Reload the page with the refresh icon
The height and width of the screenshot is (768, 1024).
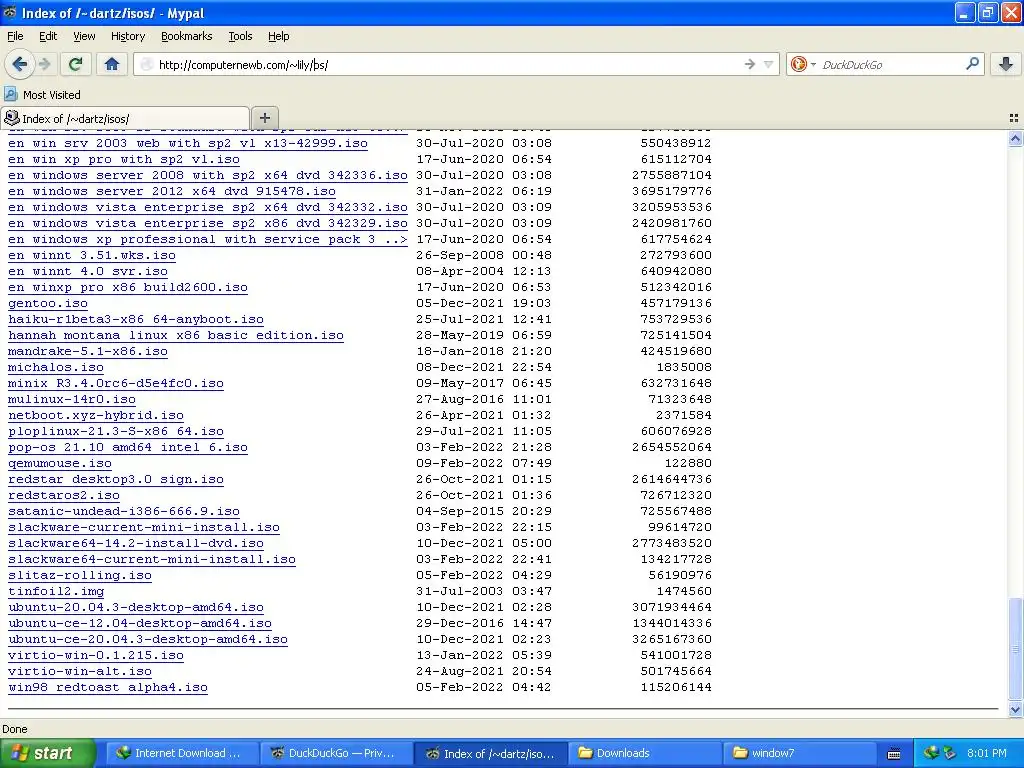click(75, 64)
